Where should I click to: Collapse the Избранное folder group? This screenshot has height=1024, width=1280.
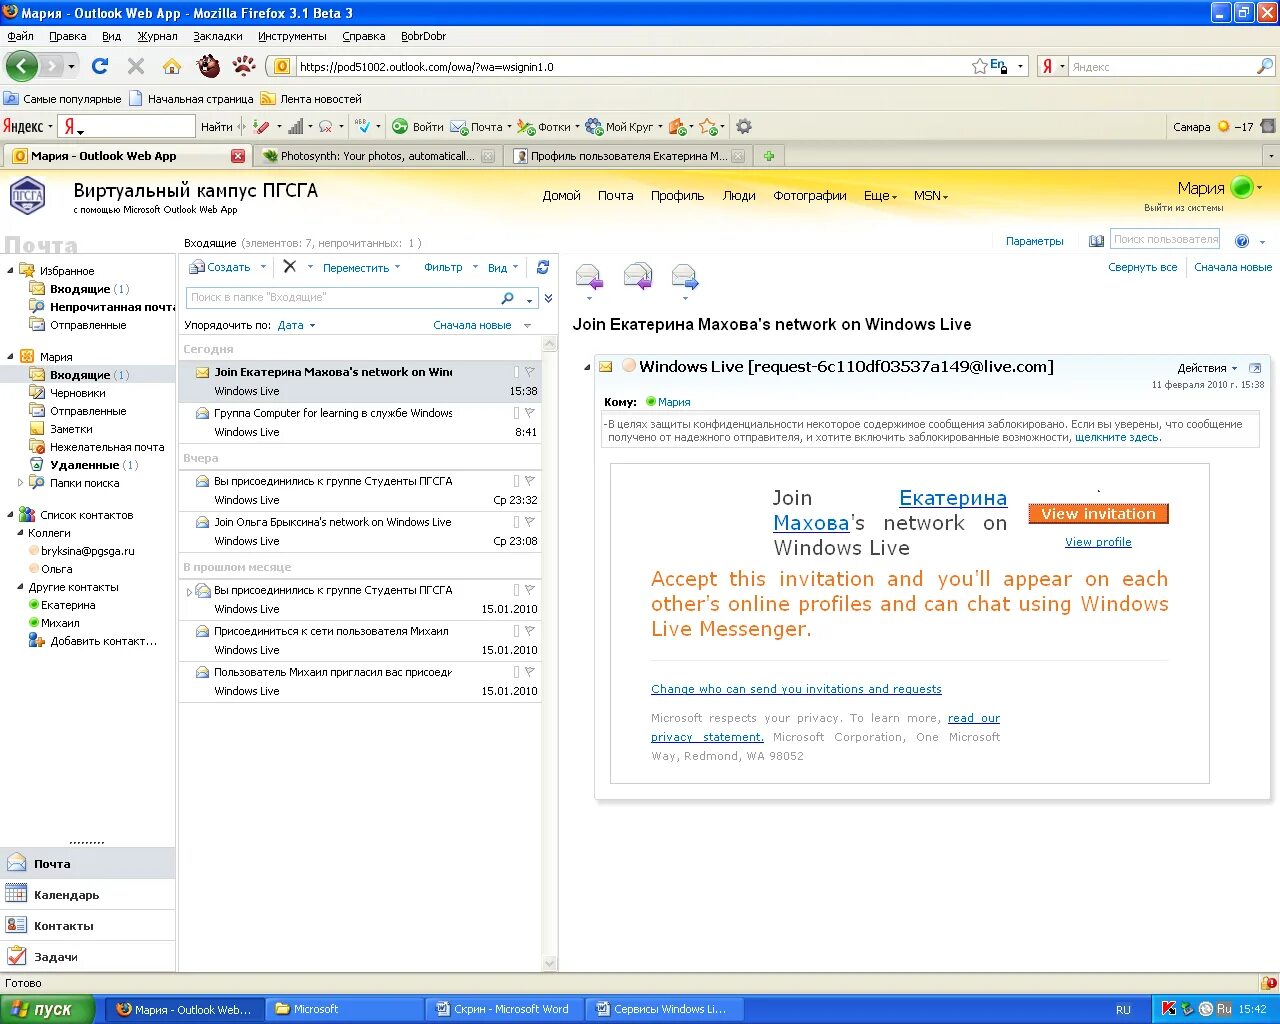(x=11, y=270)
